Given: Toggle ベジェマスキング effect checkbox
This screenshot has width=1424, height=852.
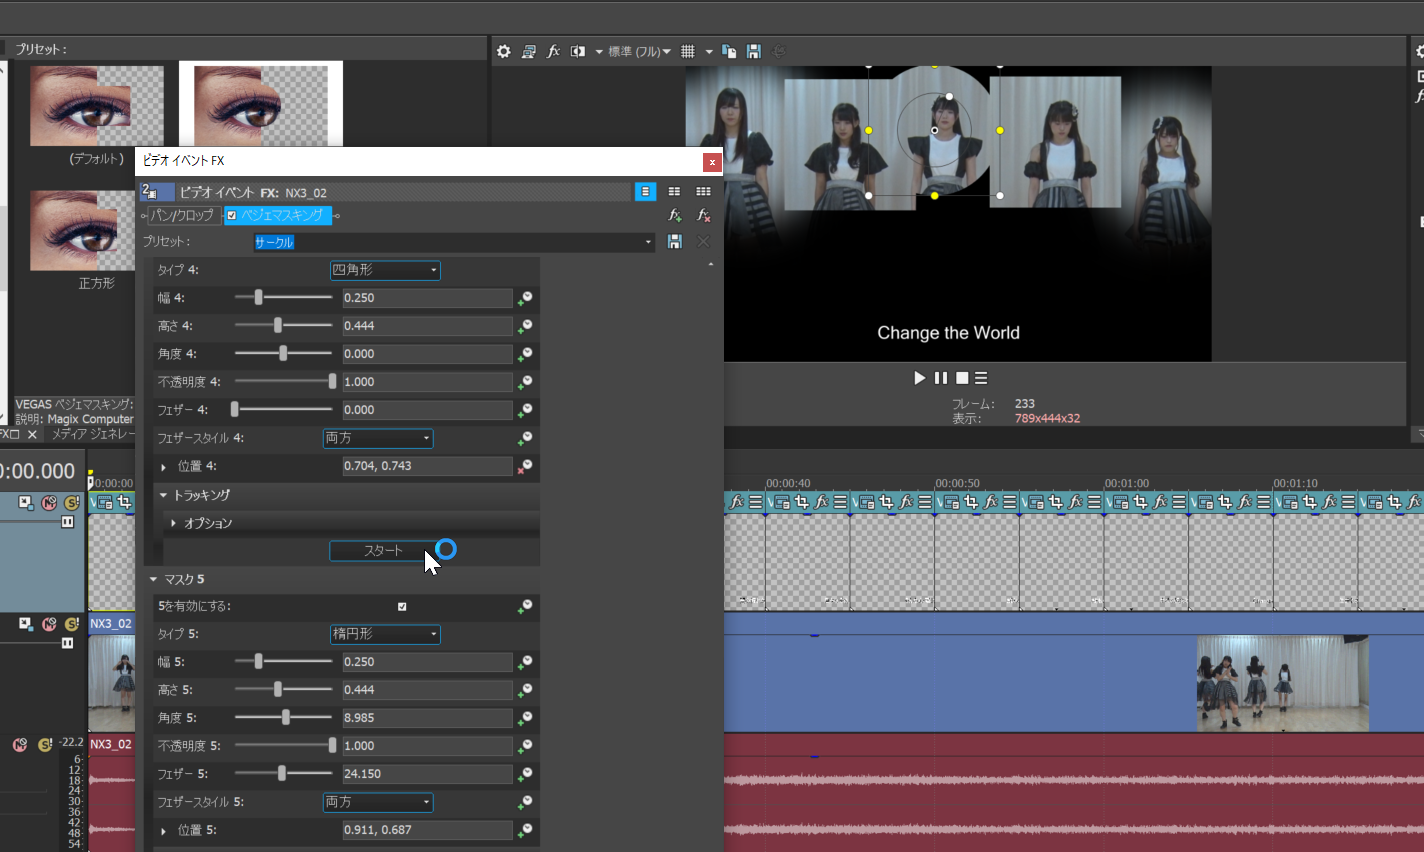Looking at the screenshot, I should pos(232,215).
